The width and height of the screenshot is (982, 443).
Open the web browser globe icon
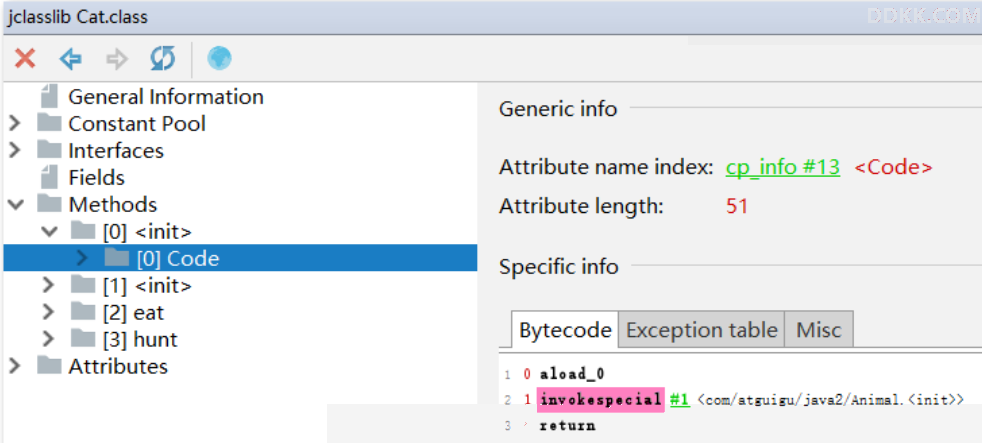[219, 59]
